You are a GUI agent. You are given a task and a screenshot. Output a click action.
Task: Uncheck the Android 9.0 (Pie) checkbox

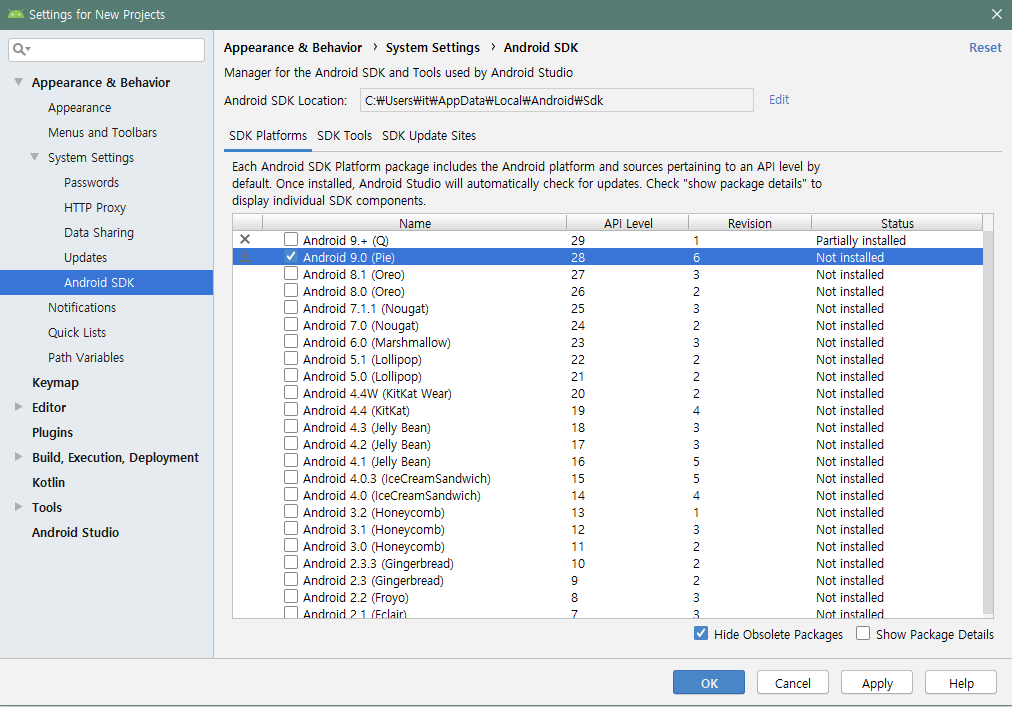(x=291, y=256)
